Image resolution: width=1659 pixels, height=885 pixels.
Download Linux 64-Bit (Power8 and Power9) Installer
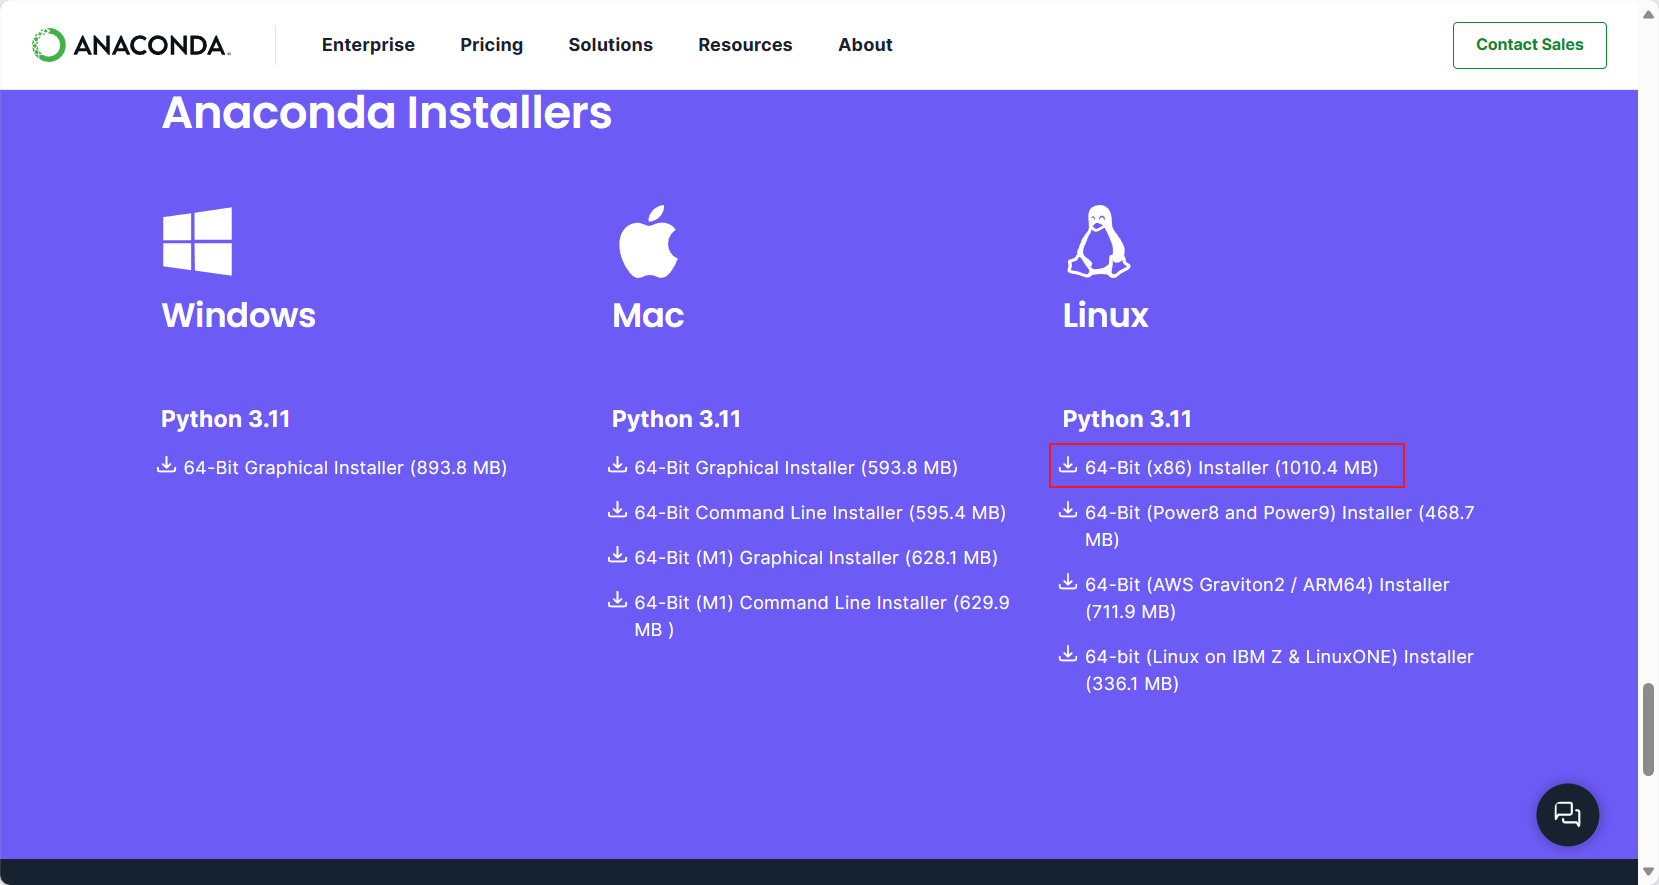(1280, 526)
